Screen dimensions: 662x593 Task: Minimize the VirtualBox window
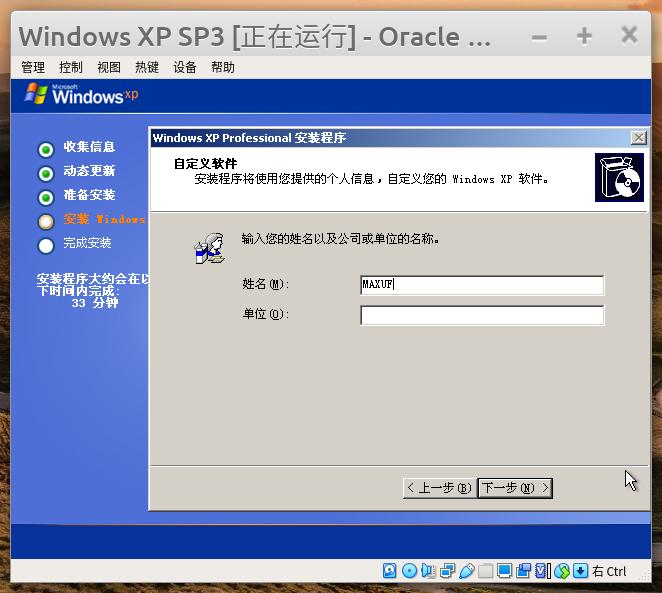(539, 37)
